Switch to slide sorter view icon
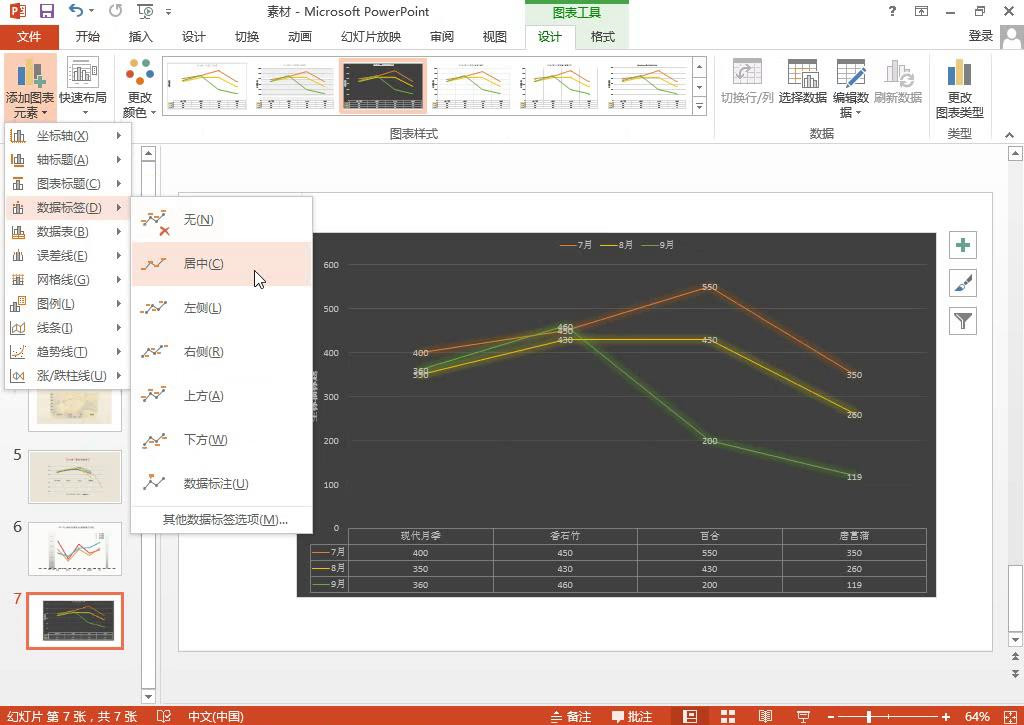 (x=728, y=717)
